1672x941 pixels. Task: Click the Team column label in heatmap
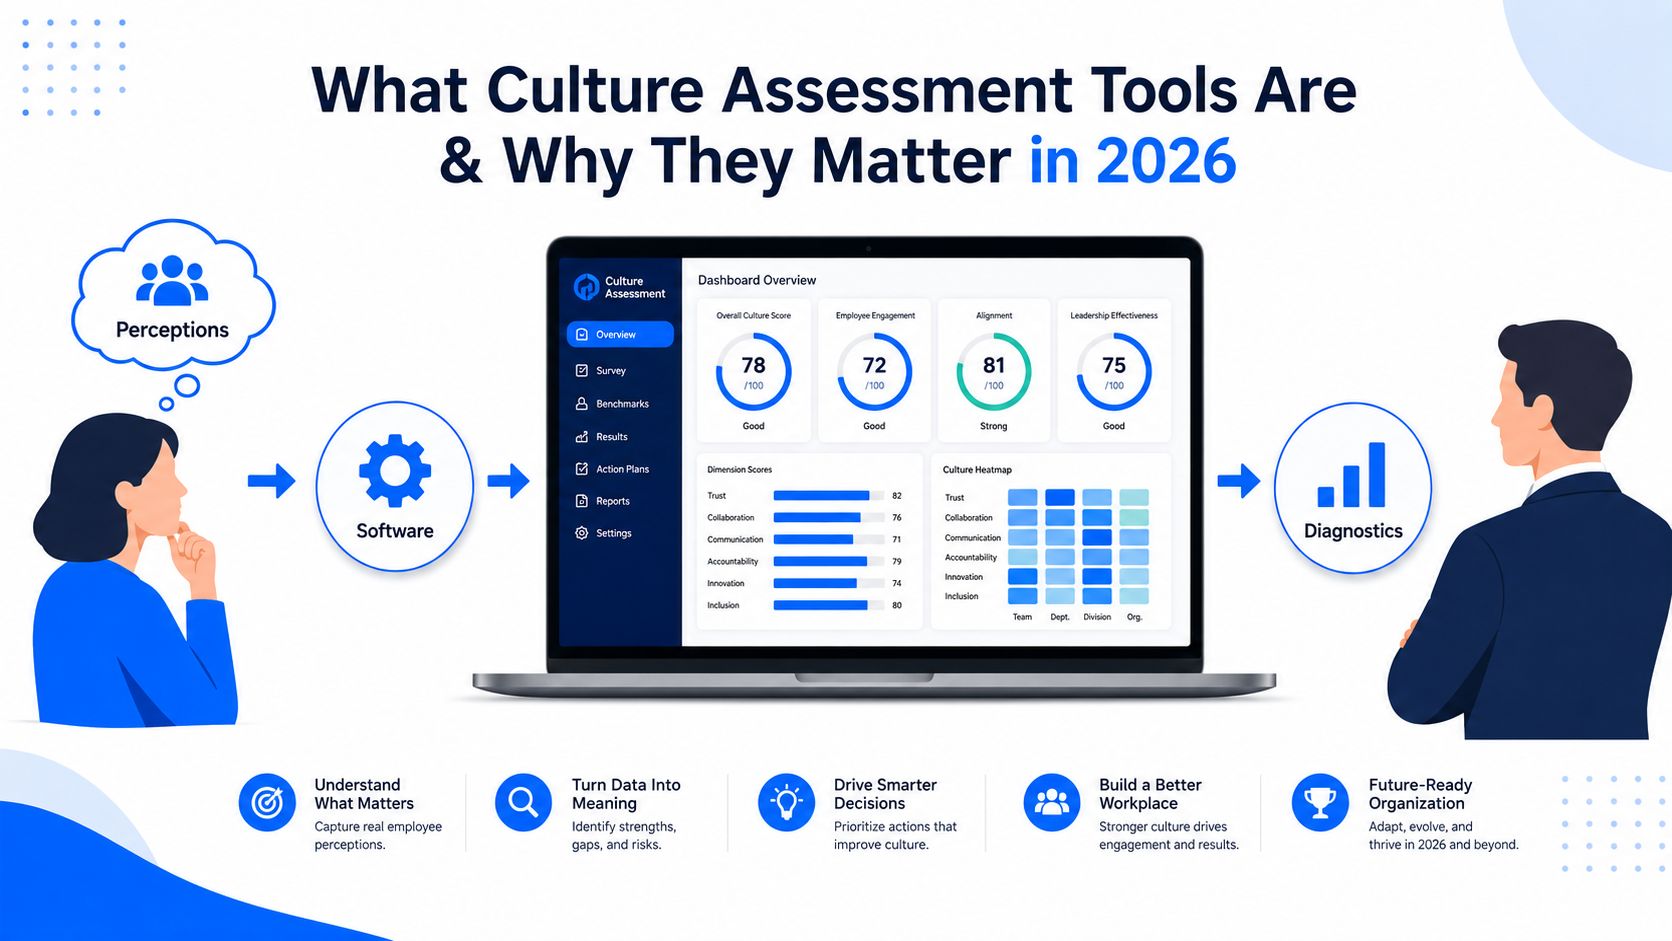point(1022,617)
